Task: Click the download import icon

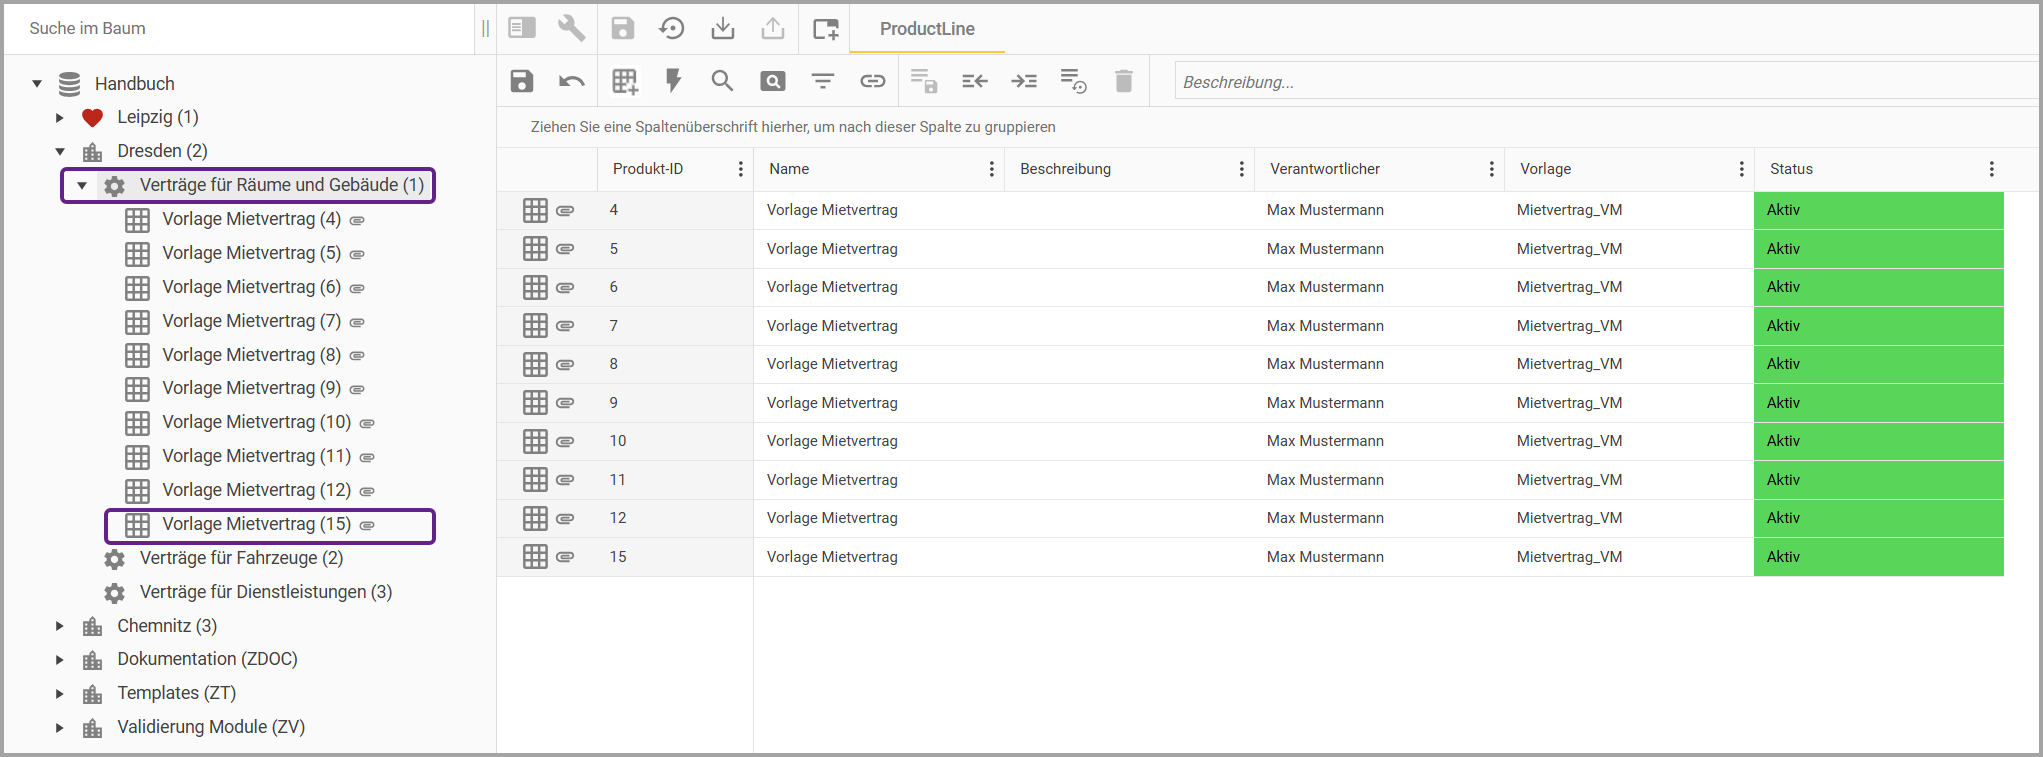Action: pos(722,28)
